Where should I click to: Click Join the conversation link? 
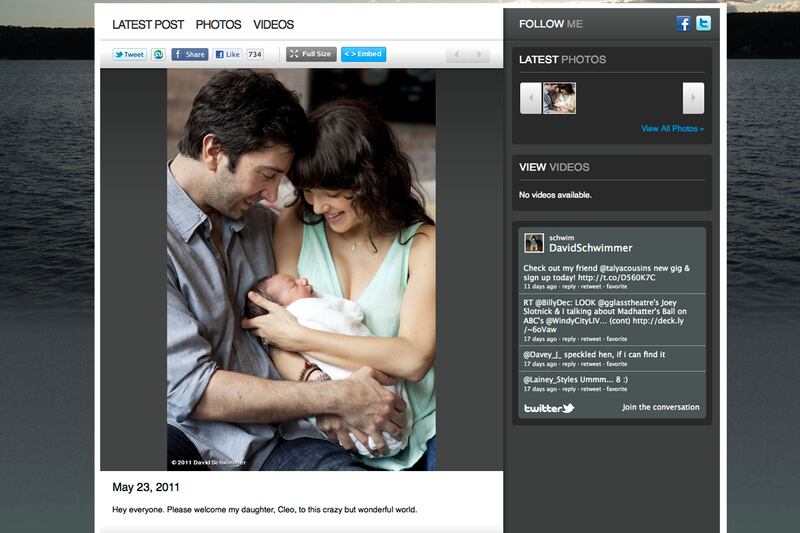[x=661, y=408]
